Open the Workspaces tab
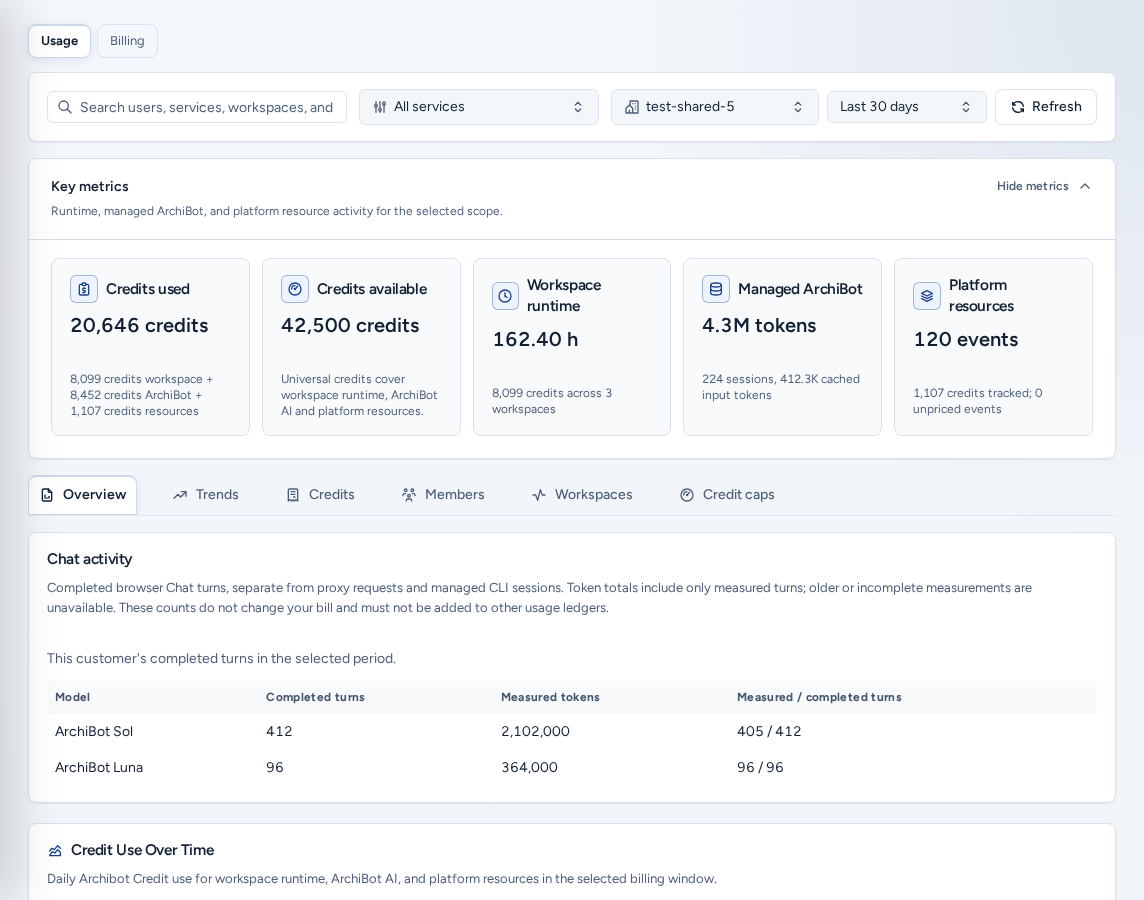Image resolution: width=1144 pixels, height=900 pixels. coord(582,494)
